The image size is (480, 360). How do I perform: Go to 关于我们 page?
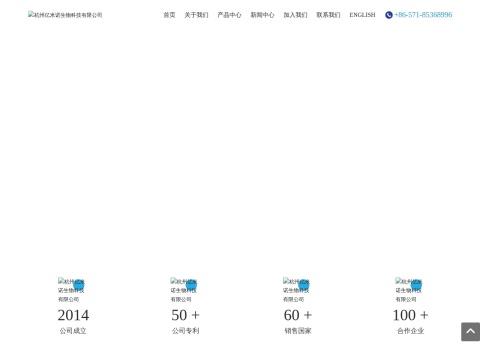coord(196,15)
